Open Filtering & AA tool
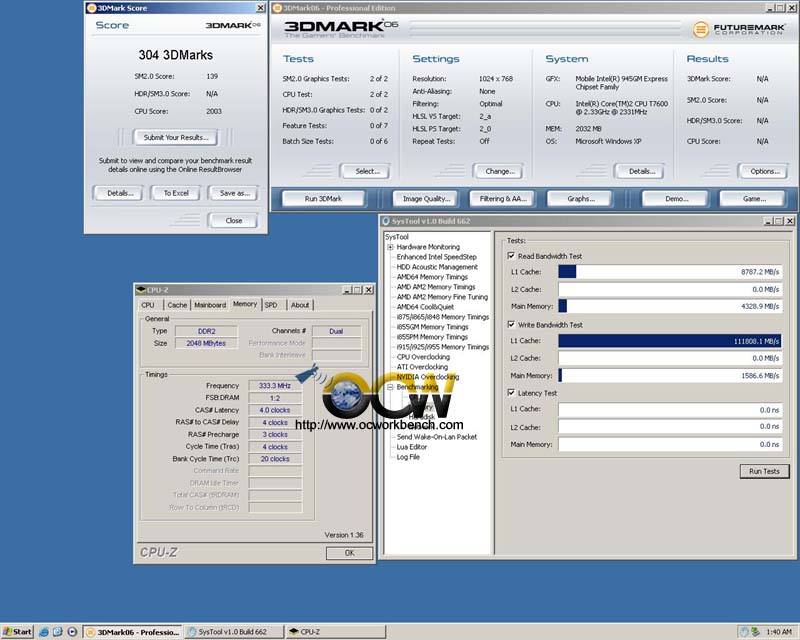Screen dimensions: 800x640 coord(502,199)
